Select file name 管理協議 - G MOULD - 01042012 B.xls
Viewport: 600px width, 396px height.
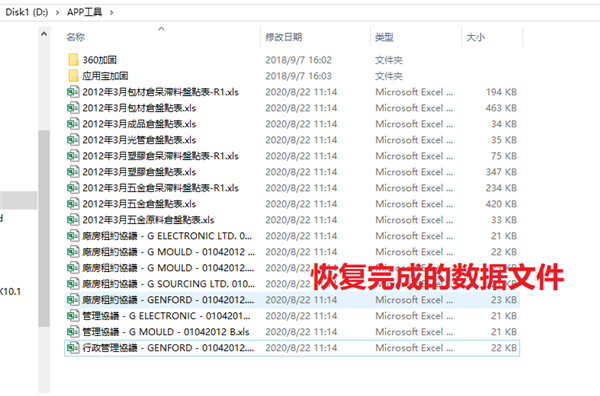coord(166,332)
